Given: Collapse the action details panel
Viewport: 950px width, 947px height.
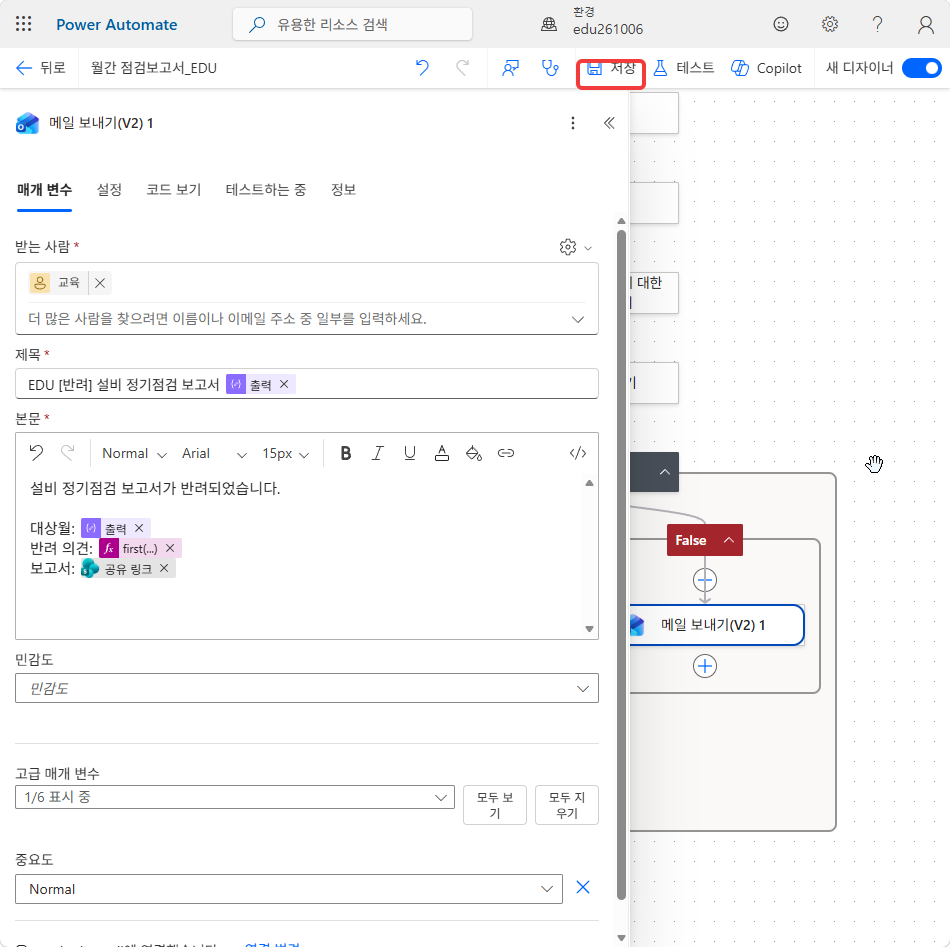Looking at the screenshot, I should click(610, 123).
